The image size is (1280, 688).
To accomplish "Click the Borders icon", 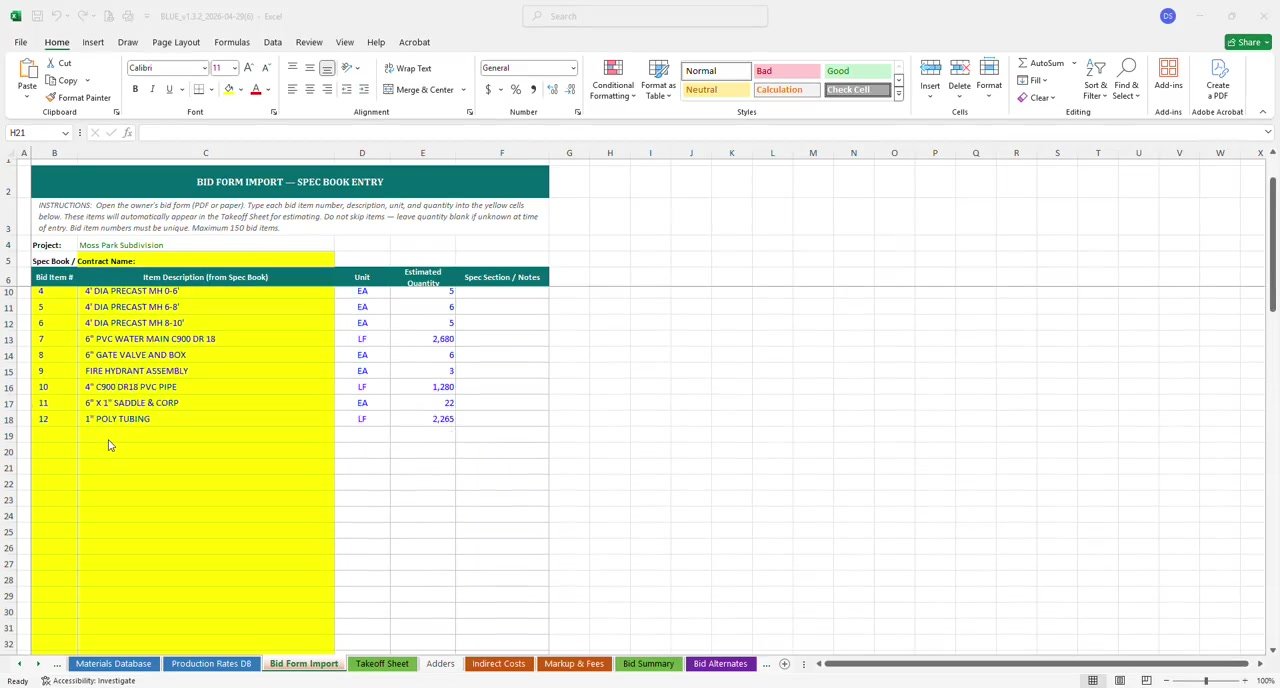I will [199, 89].
